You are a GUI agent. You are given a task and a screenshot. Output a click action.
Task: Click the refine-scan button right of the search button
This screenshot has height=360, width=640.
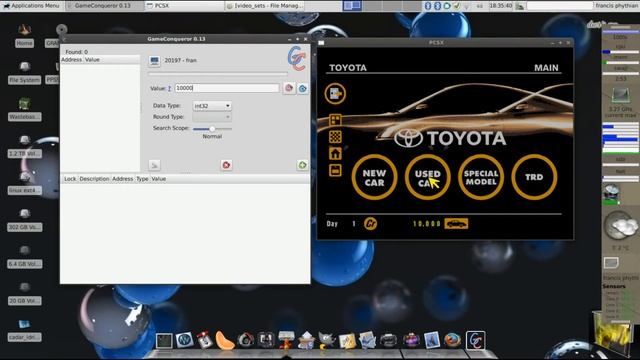click(302, 88)
